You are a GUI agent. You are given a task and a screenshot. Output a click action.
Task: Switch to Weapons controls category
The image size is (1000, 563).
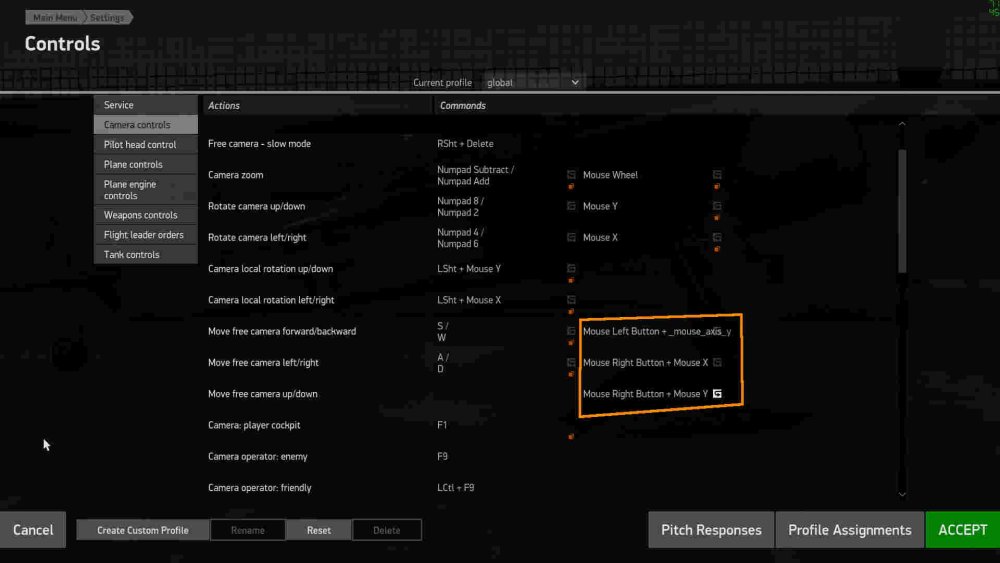tap(145, 215)
